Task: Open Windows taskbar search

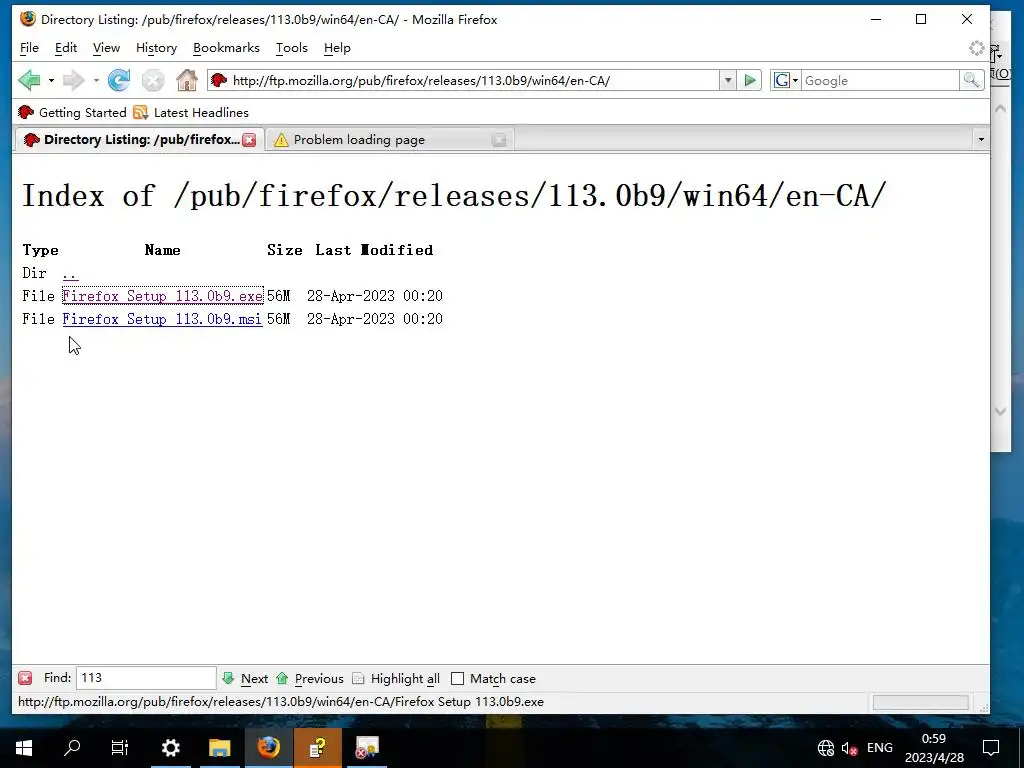Action: point(72,748)
